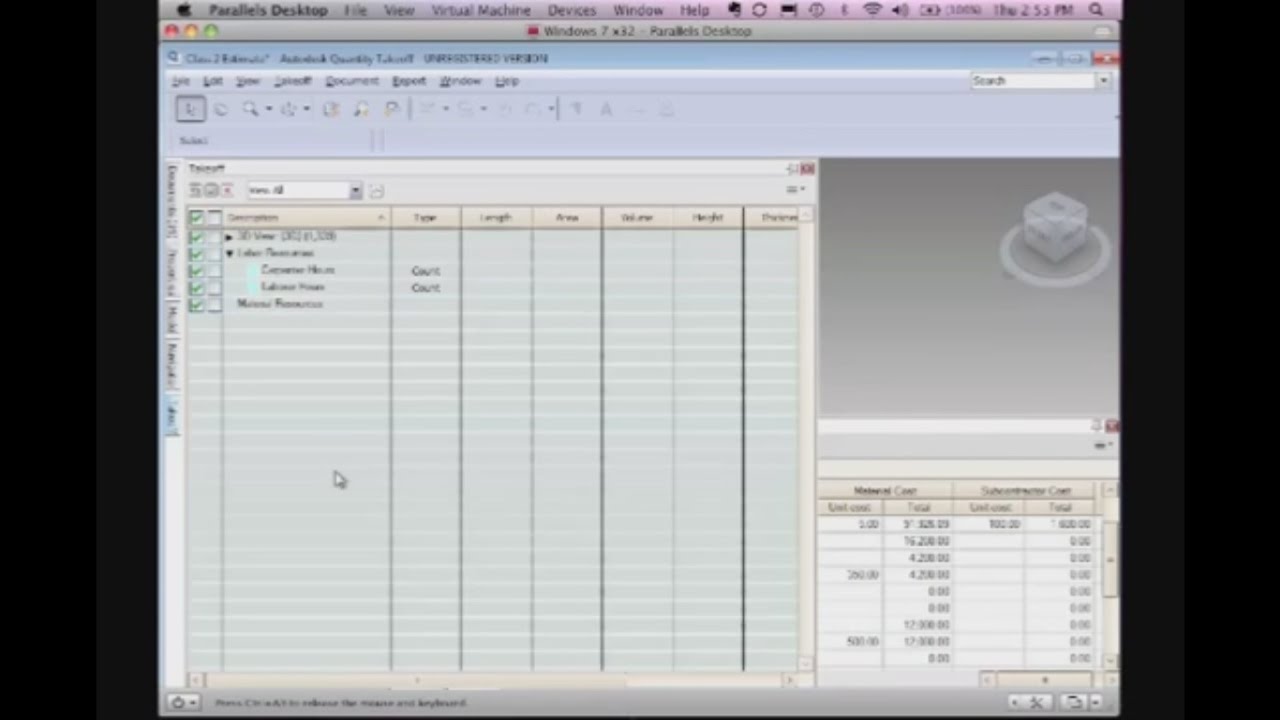Viewport: 1280px width, 720px height.
Task: Toggle second checkbox for Carpenter Hours row
Action: (214, 270)
